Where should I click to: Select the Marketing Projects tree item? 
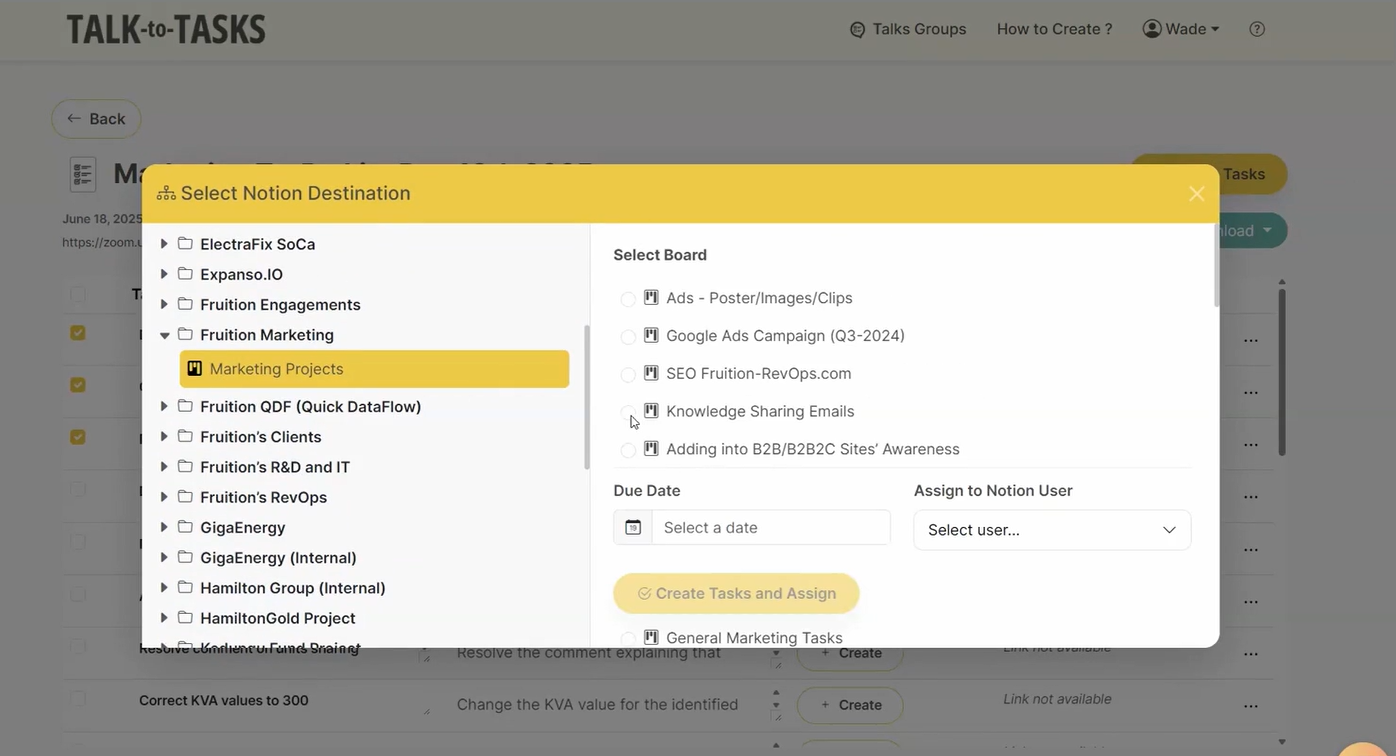pyautogui.click(x=375, y=369)
